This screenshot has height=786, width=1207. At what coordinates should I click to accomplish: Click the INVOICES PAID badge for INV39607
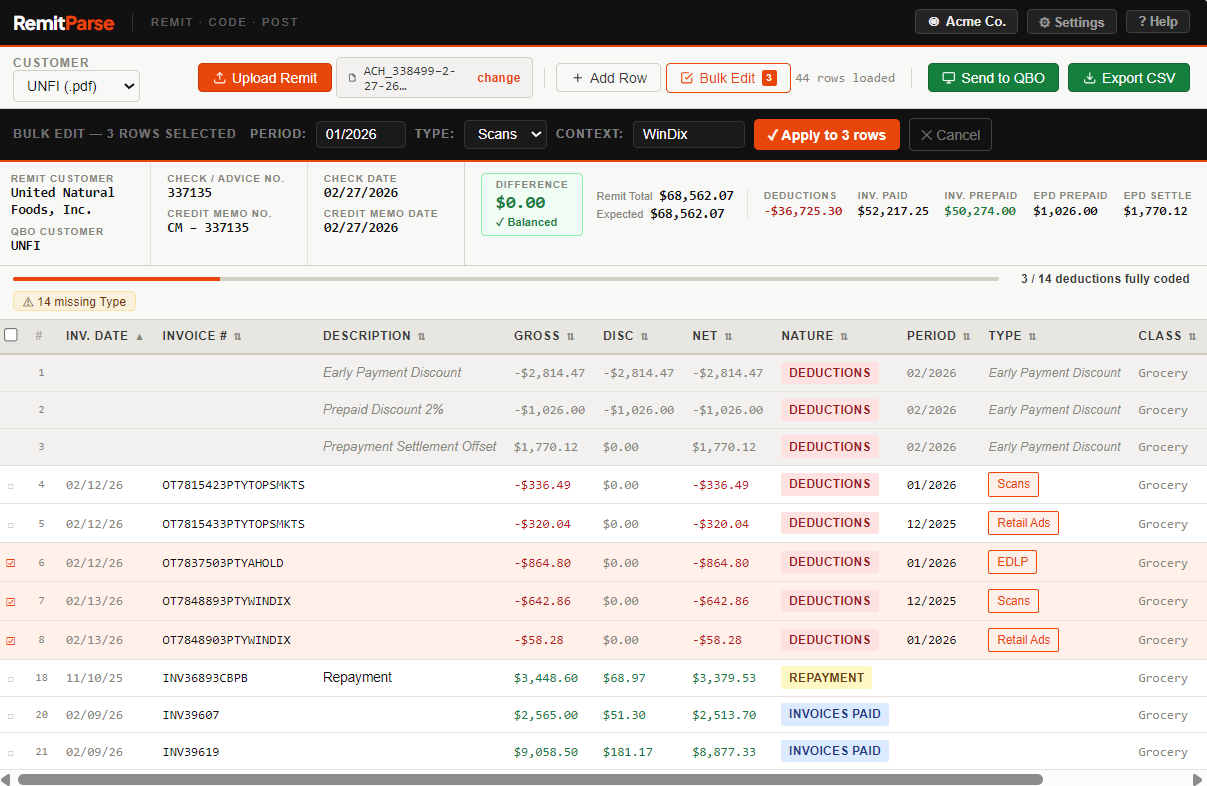click(835, 715)
